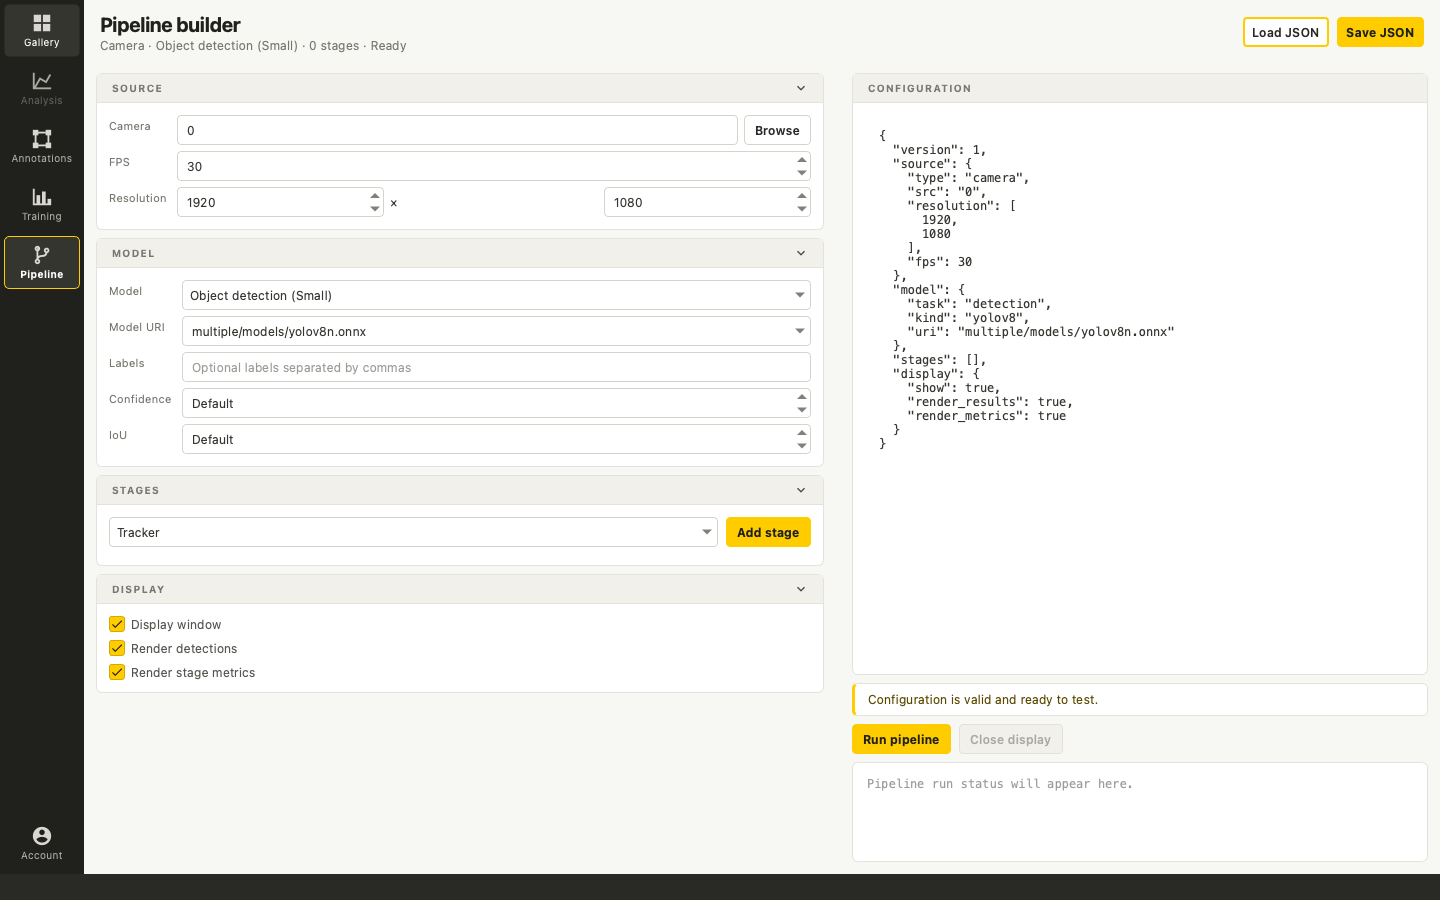The height and width of the screenshot is (900, 1440).
Task: Click the pipeline run status output box
Action: tap(1139, 812)
